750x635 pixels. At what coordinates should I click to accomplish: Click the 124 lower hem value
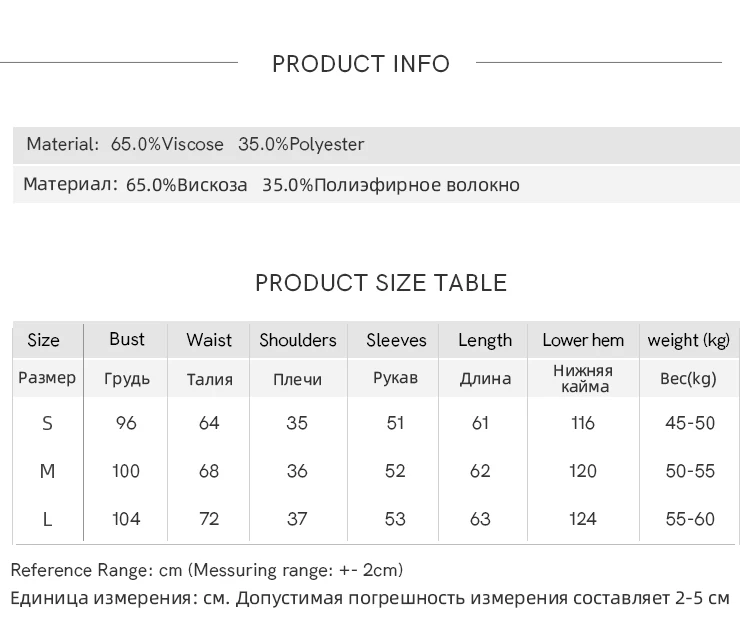point(583,518)
